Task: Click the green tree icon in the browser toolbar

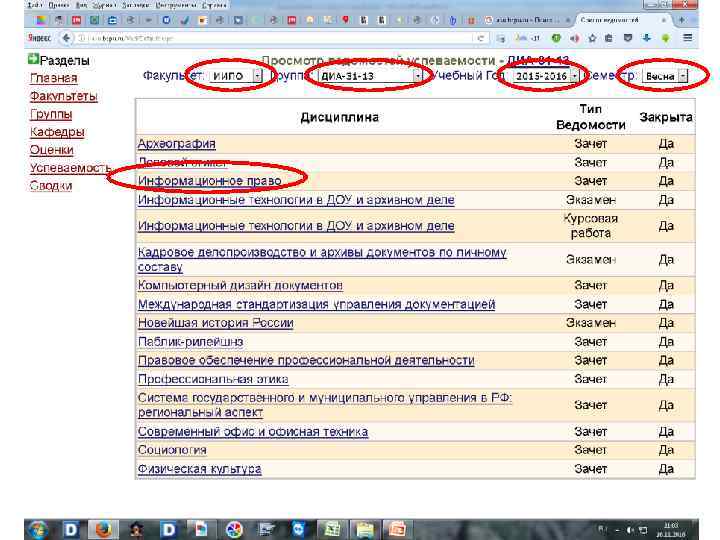Action: click(x=665, y=38)
